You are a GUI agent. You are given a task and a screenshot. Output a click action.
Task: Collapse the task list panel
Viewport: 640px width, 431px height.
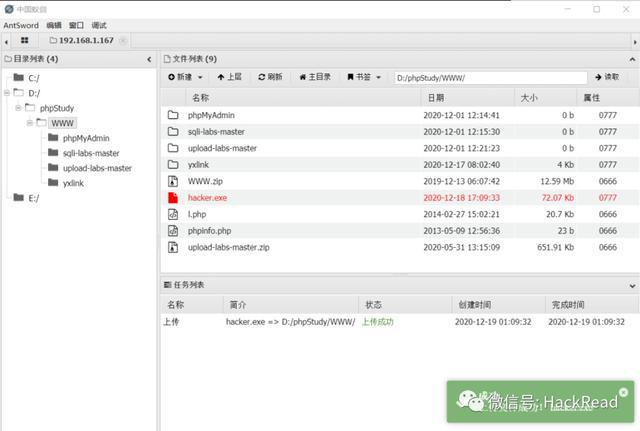click(x=632, y=286)
